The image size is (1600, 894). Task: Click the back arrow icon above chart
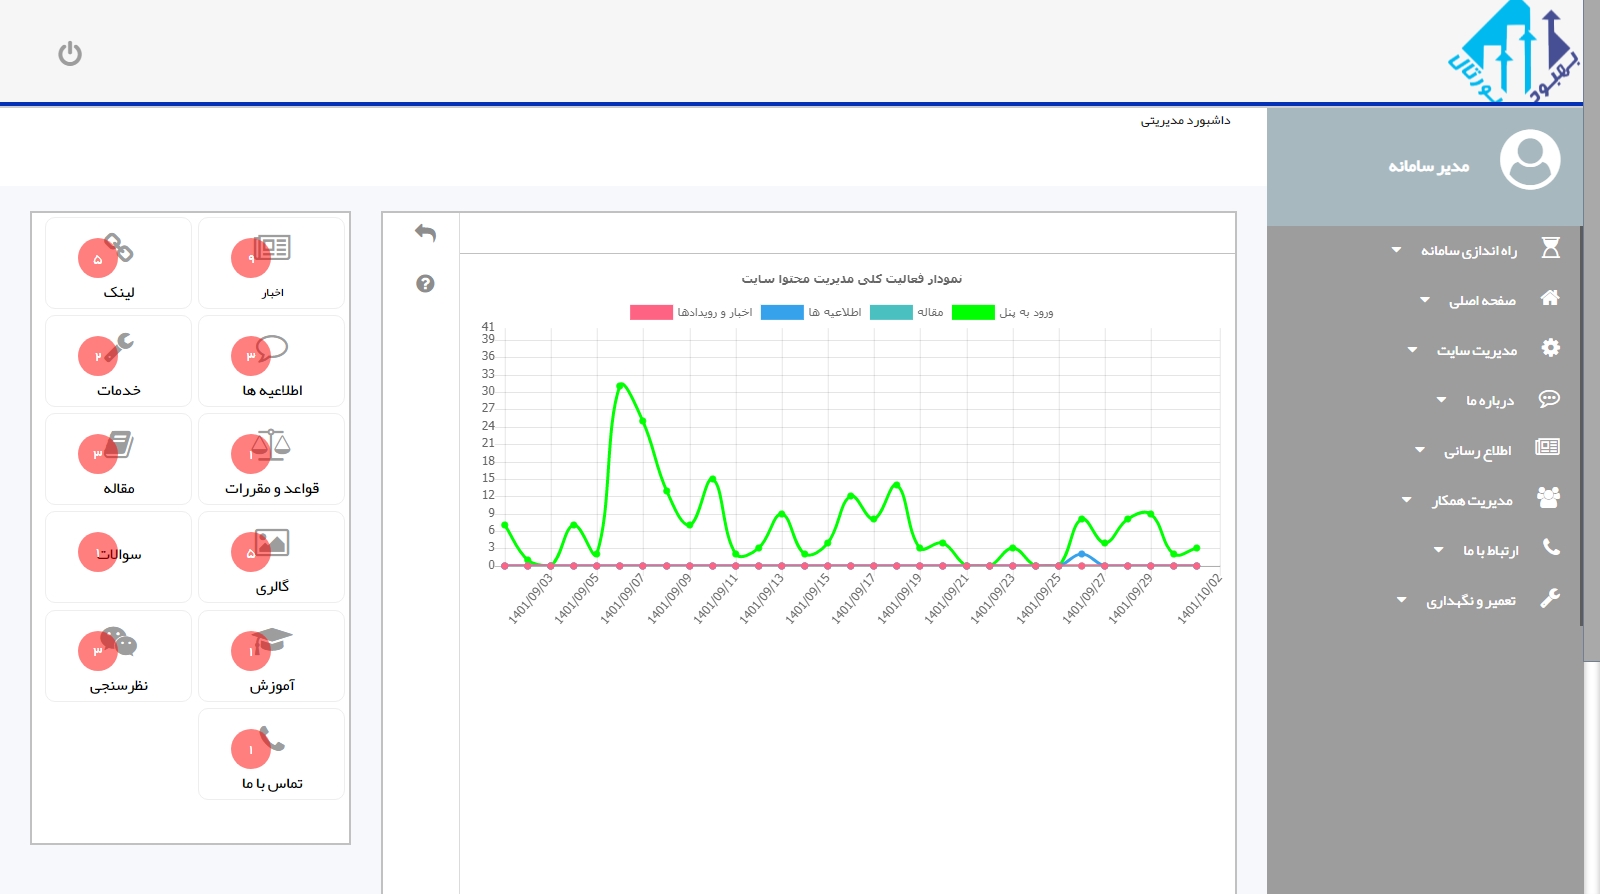click(x=425, y=233)
